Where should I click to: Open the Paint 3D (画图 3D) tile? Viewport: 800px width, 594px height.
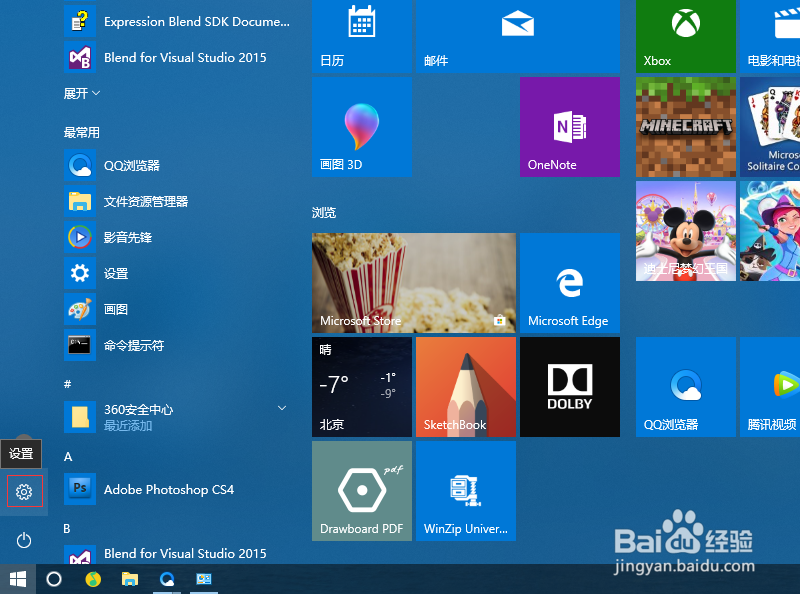click(x=362, y=127)
